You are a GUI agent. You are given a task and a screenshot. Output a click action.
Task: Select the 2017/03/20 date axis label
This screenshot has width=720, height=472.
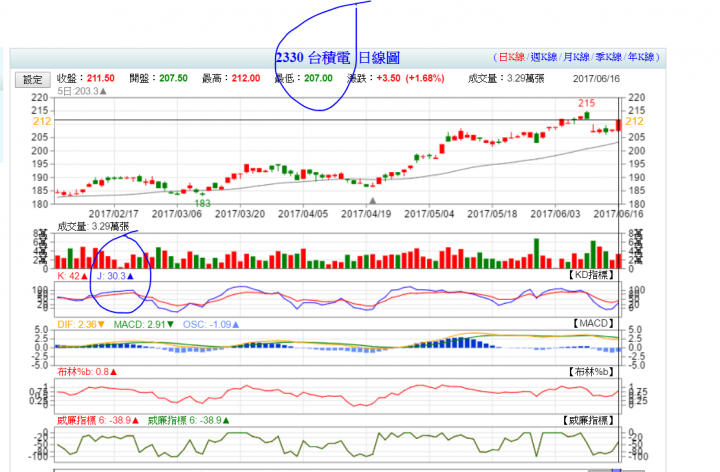pyautogui.click(x=240, y=214)
